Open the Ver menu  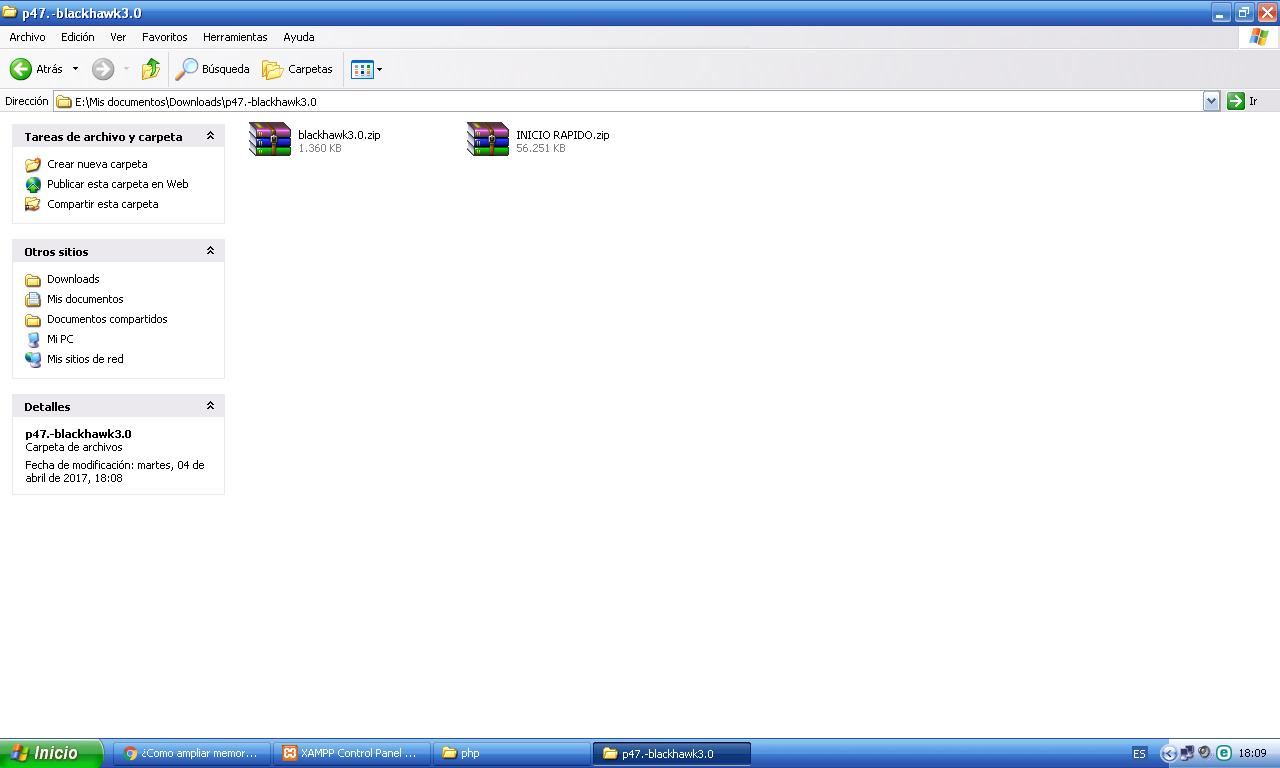(x=118, y=37)
